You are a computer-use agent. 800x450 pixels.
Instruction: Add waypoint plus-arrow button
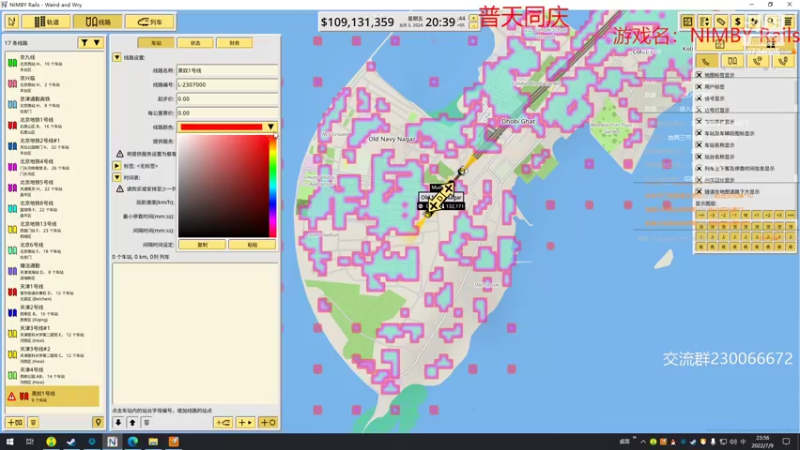tap(245, 422)
